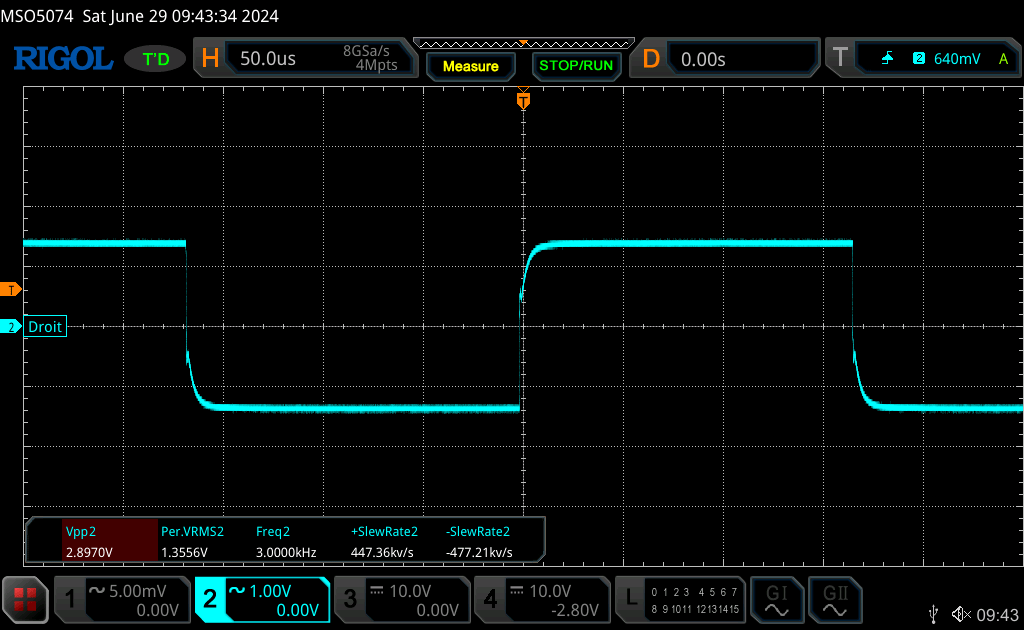The height and width of the screenshot is (630, 1024).
Task: Click the orange trigger level T marker on left
Action: 10,290
